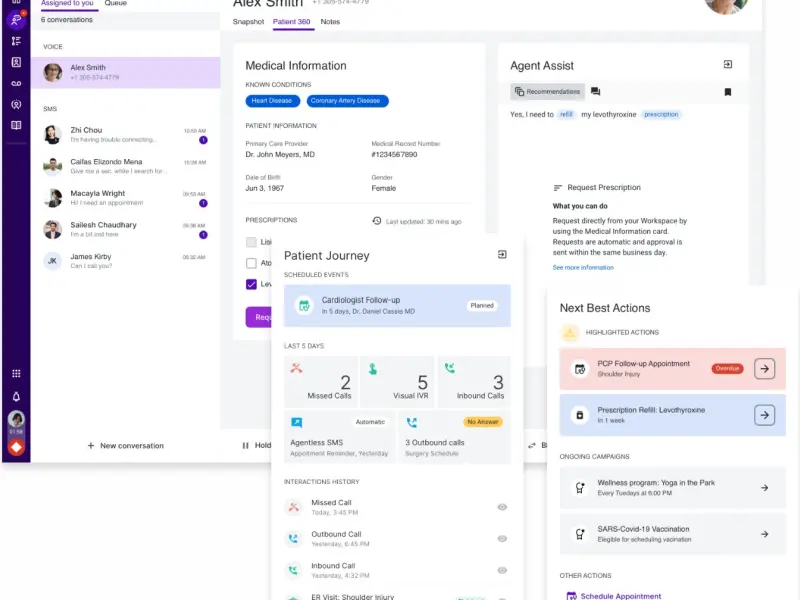
Task: Open the See more information link
Action: (x=583, y=267)
